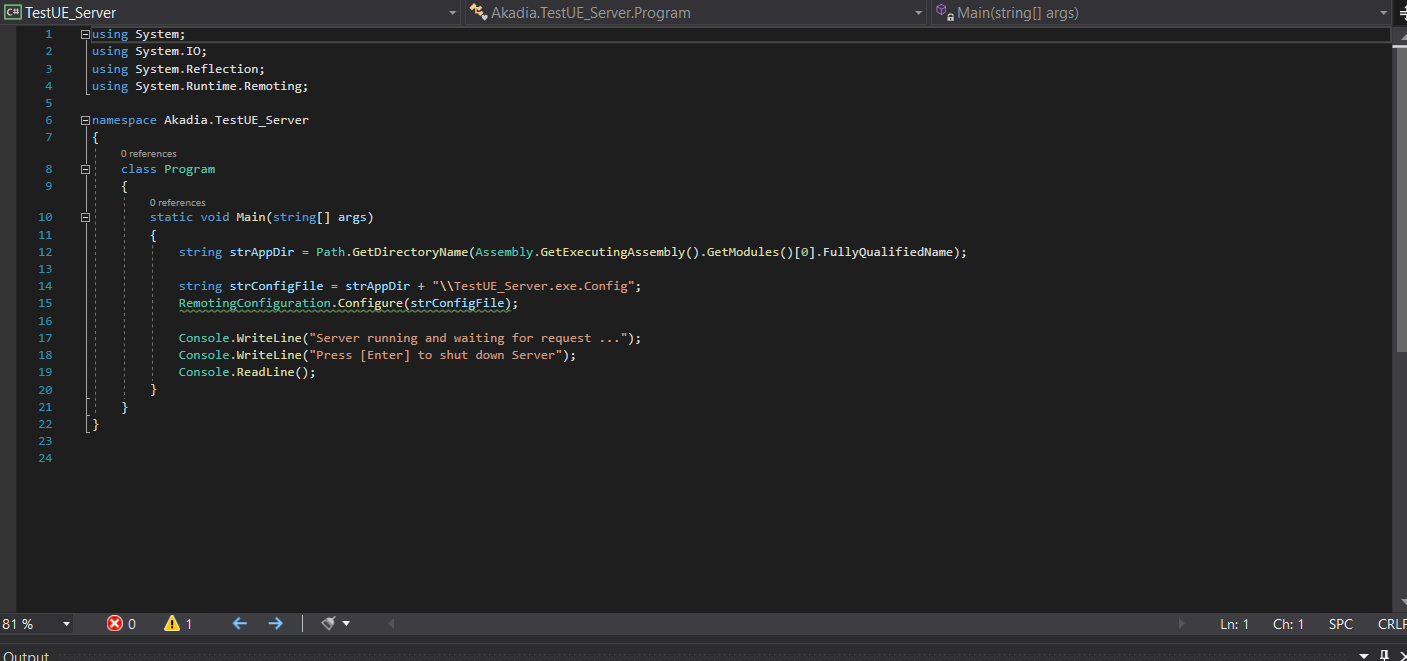1407x661 pixels.
Task: Toggle the Output panel auto-hide pin
Action: (x=1385, y=656)
